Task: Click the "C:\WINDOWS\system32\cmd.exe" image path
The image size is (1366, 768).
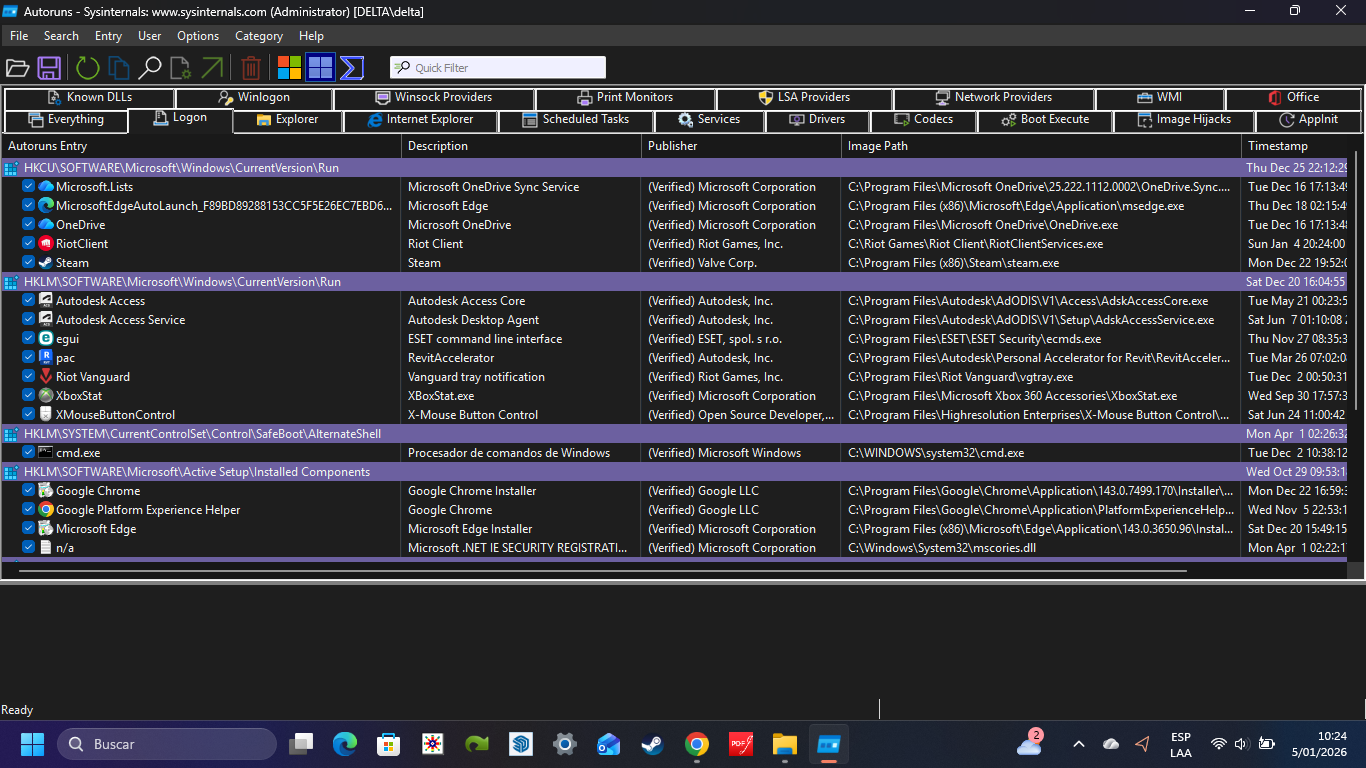Action: (x=936, y=453)
